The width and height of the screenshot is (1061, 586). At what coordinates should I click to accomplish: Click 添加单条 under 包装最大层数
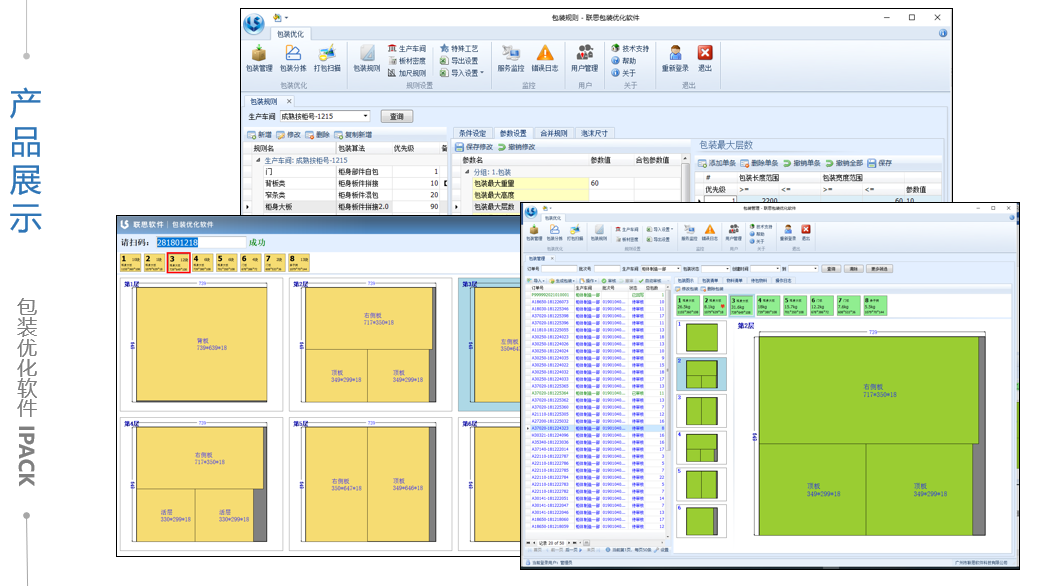click(x=717, y=163)
